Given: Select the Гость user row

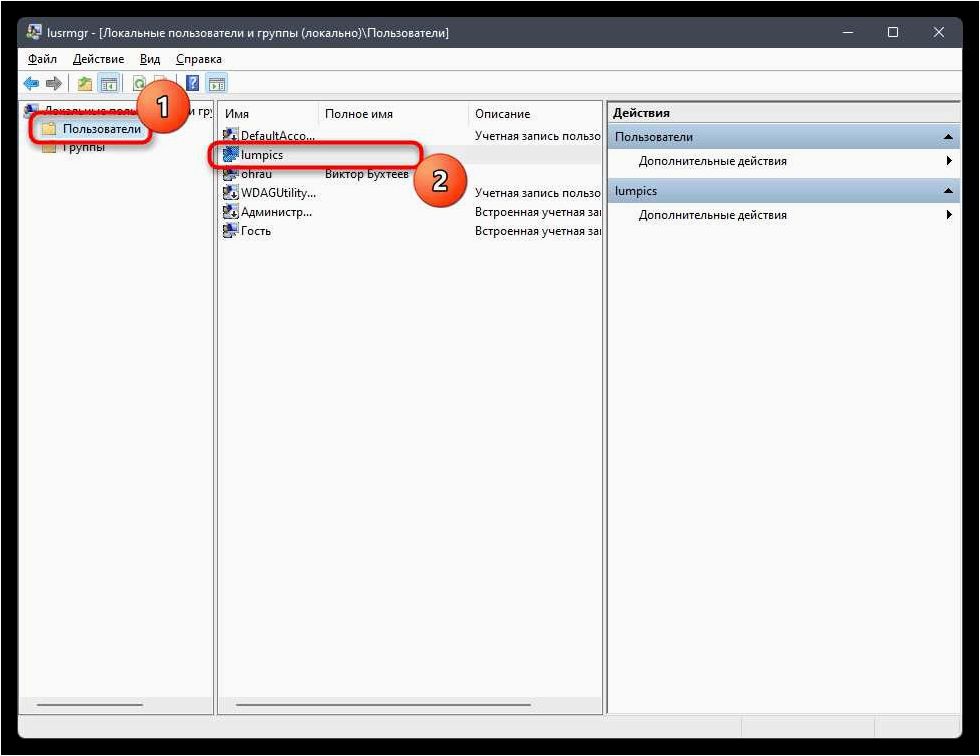Looking at the screenshot, I should pos(411,231).
